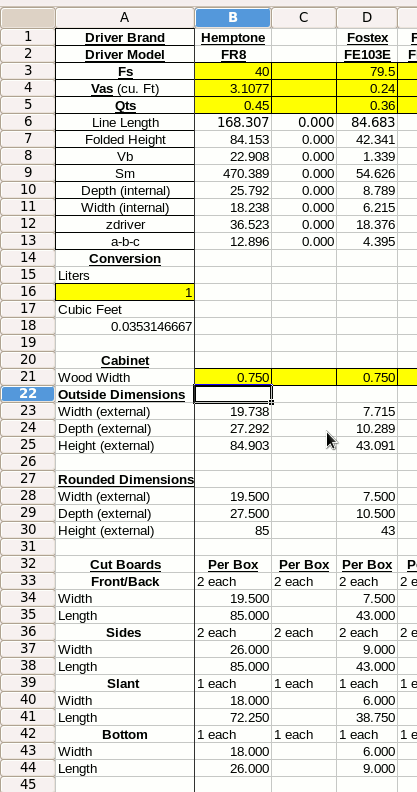The height and width of the screenshot is (792, 417).
Task: Click the Fs value 79.5 cell
Action: [367, 72]
